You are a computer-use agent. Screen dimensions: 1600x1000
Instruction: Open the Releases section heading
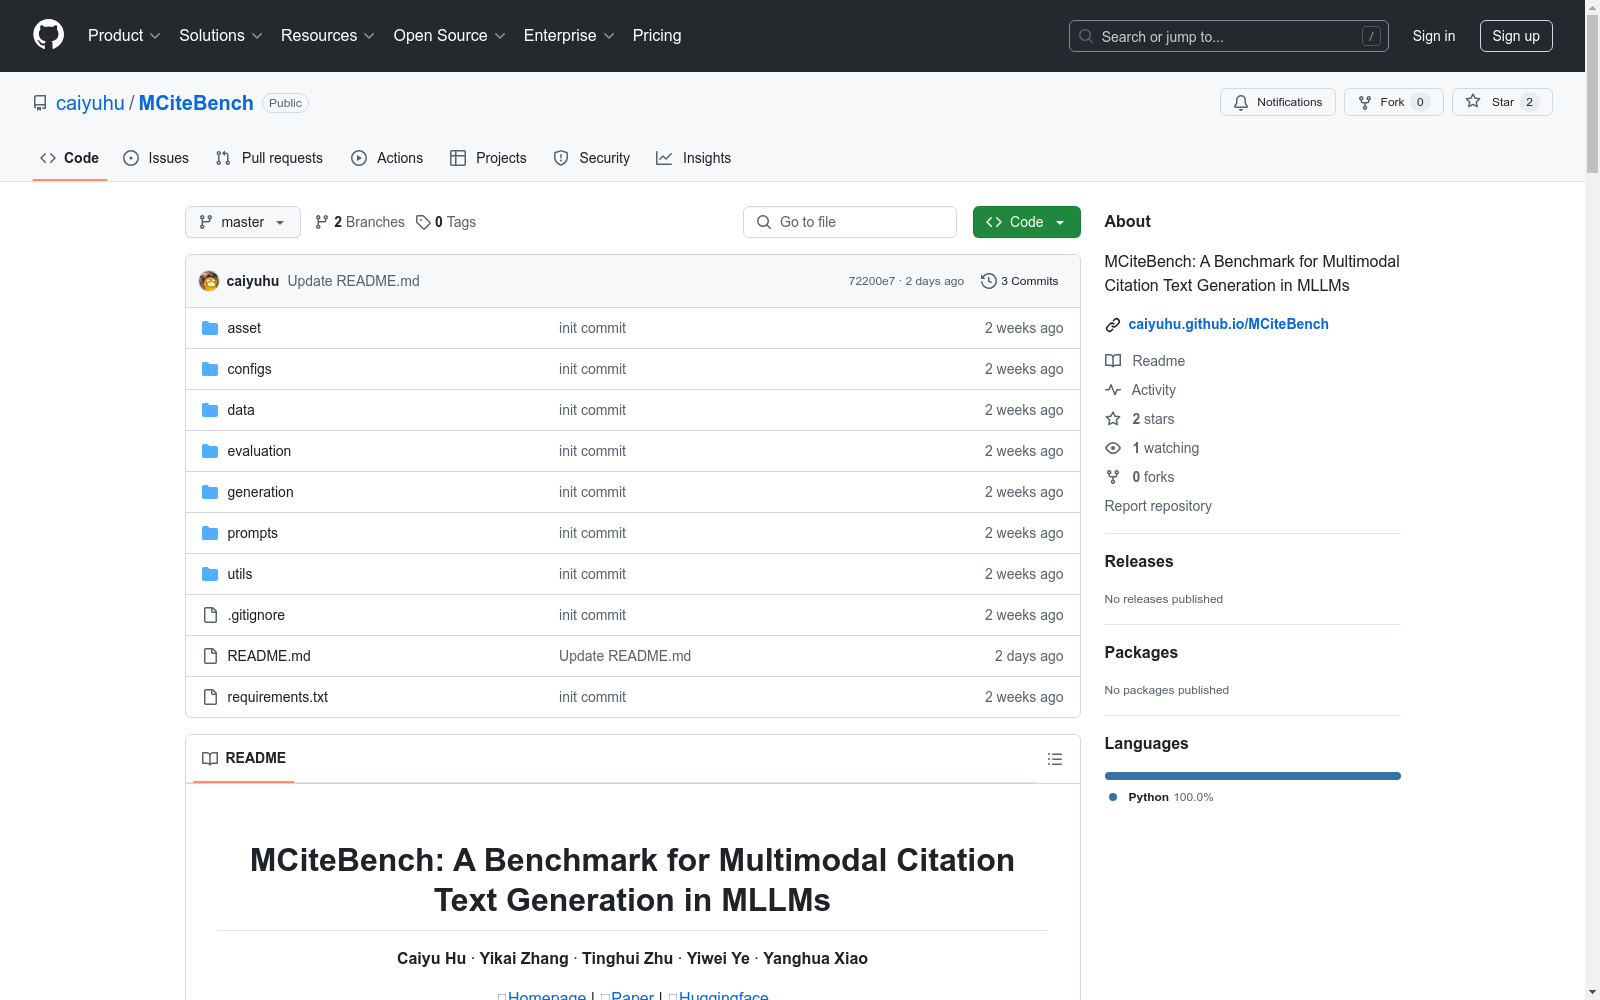1139,561
